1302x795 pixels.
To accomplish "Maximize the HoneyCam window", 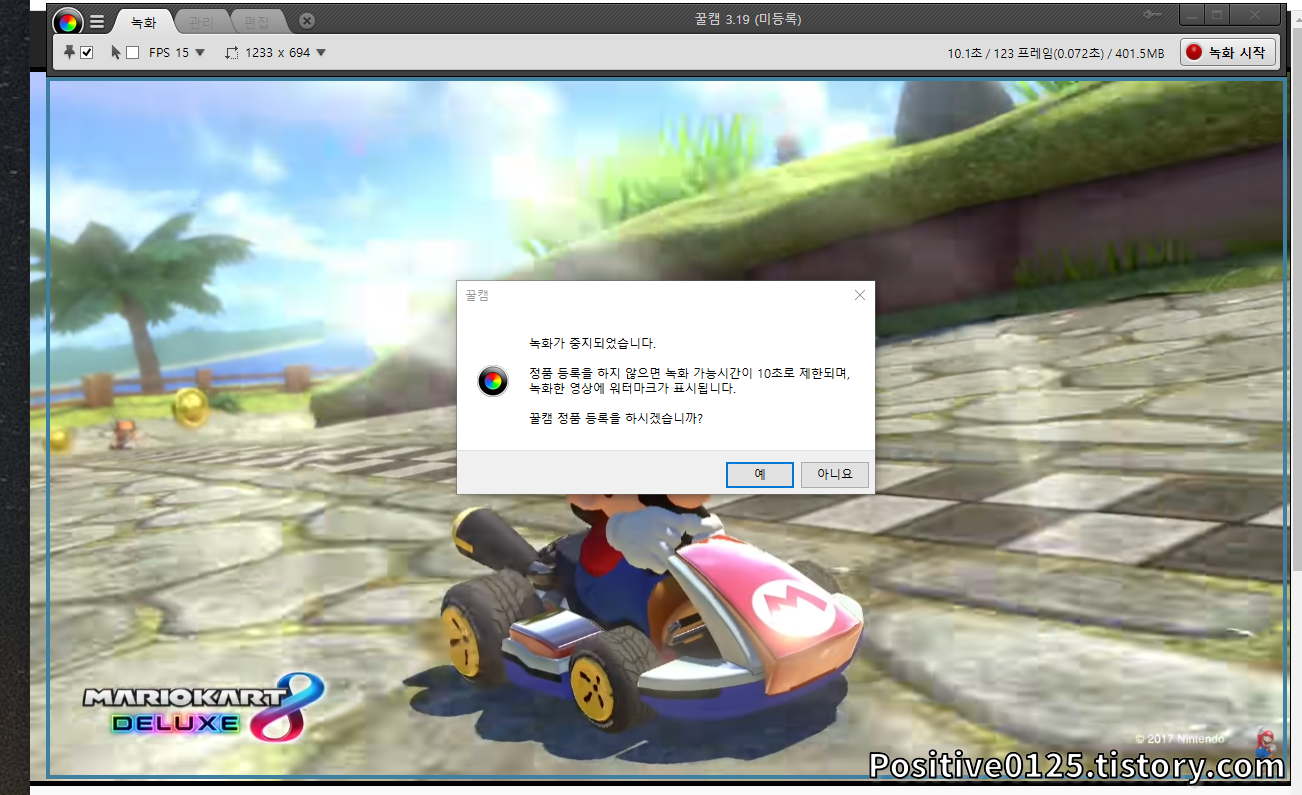I will [1217, 15].
